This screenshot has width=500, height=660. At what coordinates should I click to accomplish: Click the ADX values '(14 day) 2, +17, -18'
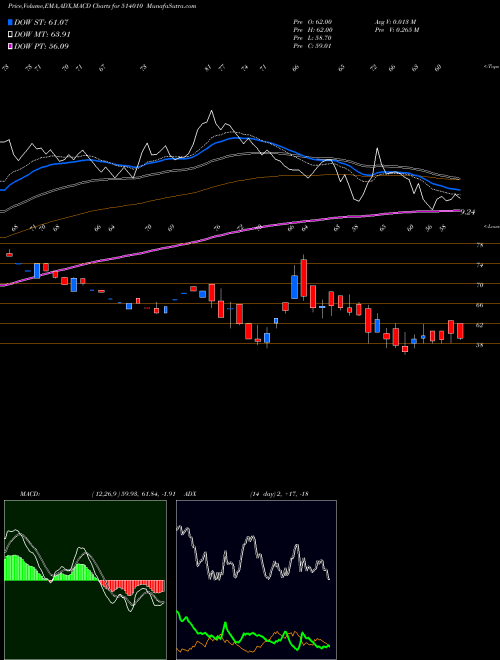tap(280, 494)
